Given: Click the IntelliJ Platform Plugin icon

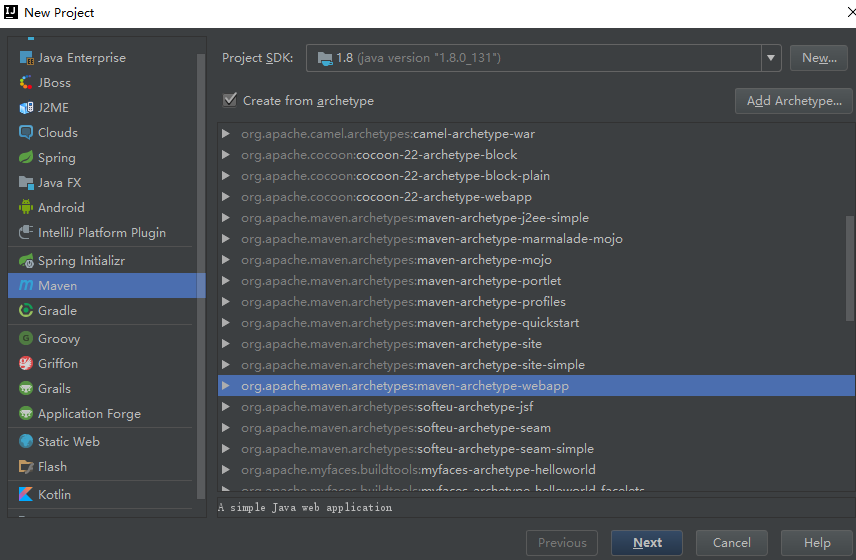Looking at the screenshot, I should tap(26, 232).
